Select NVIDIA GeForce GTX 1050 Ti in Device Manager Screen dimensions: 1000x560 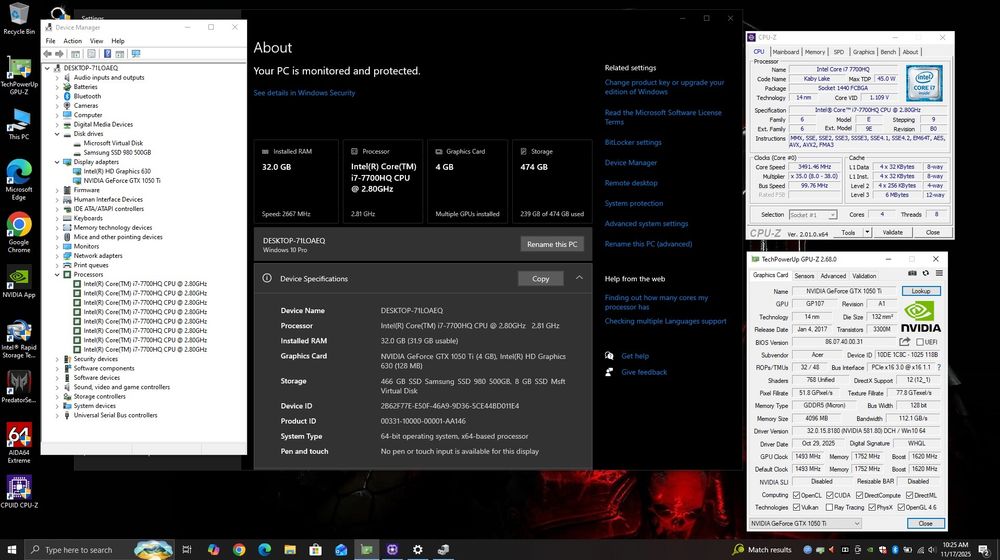pyautogui.click(x=122, y=181)
